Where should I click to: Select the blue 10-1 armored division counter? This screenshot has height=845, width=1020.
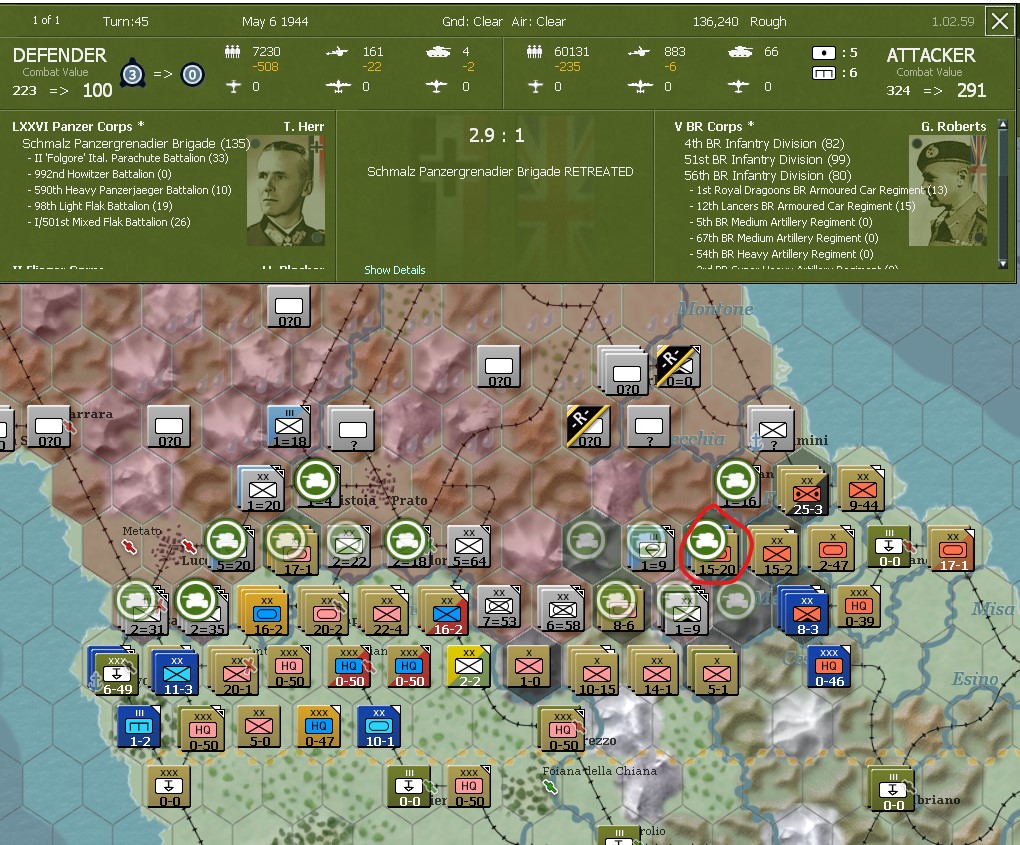point(379,727)
